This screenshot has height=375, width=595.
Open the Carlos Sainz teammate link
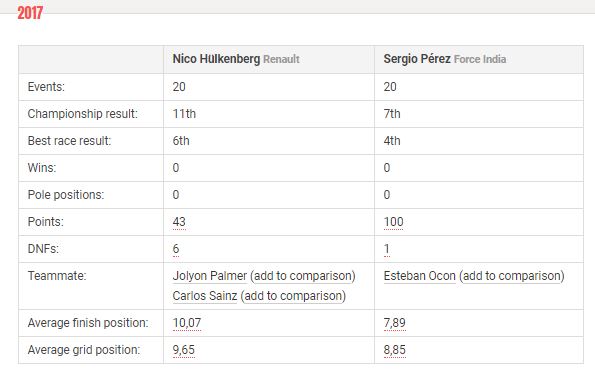(205, 296)
